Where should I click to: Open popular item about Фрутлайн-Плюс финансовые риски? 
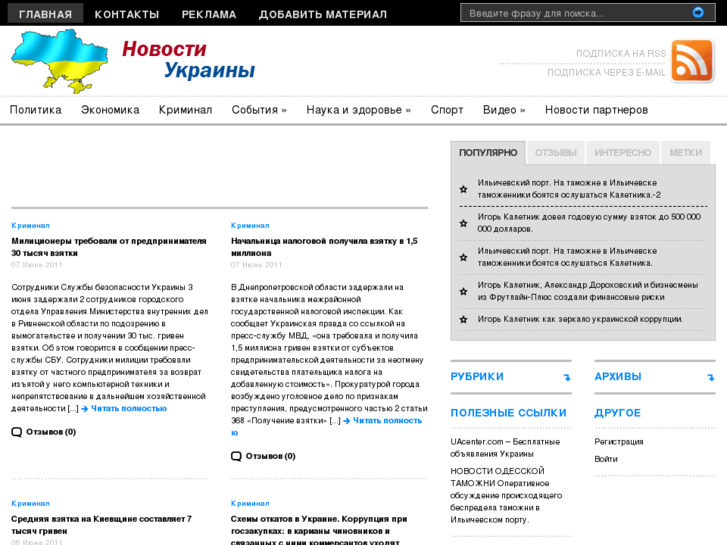tap(587, 291)
